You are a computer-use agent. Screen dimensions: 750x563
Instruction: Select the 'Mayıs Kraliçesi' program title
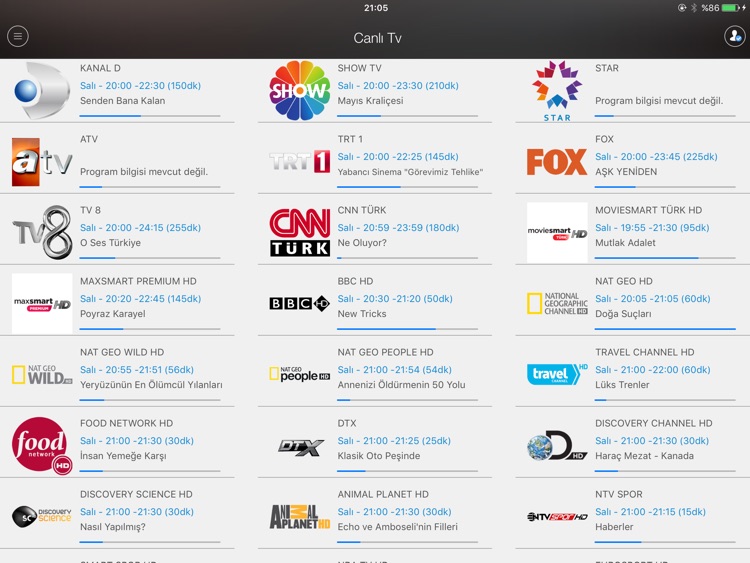coord(370,100)
